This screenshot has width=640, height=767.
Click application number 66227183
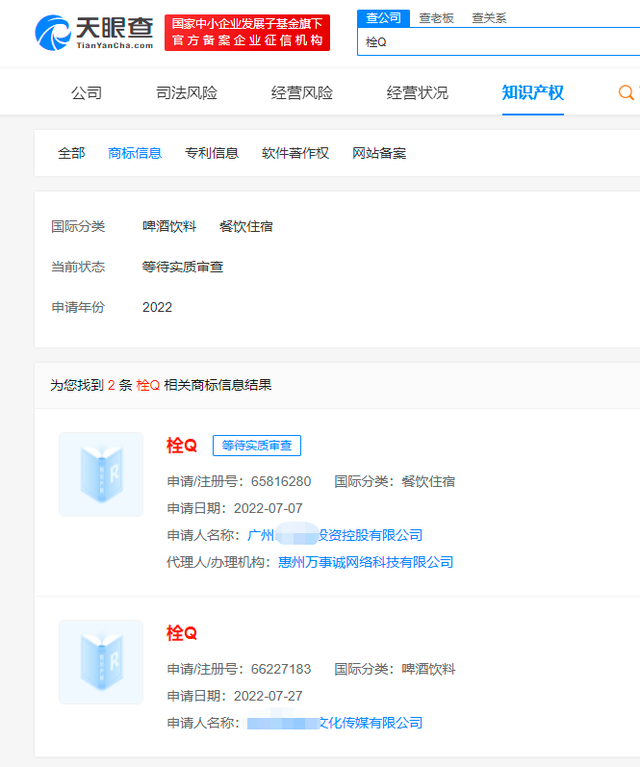point(281,669)
